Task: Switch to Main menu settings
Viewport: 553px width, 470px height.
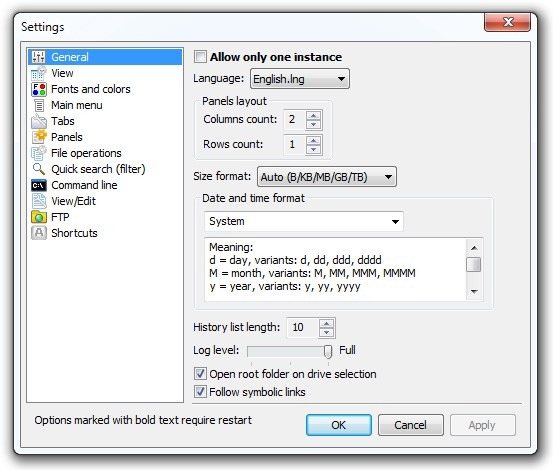Action: pos(77,105)
